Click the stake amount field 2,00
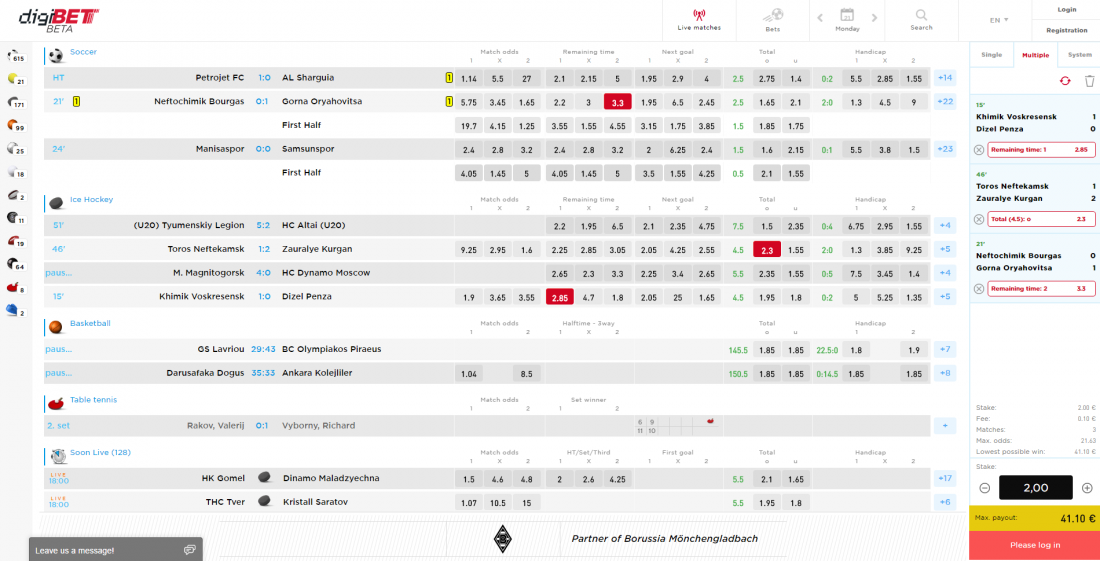Viewport: 1100px width, 561px height. pyautogui.click(x=1035, y=487)
